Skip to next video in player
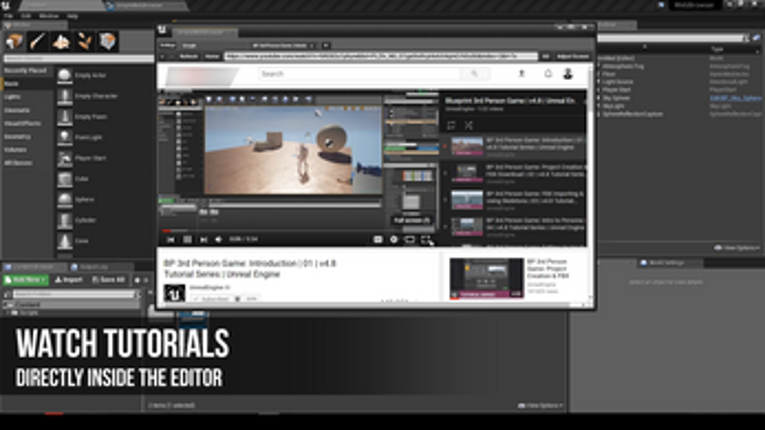This screenshot has width=765, height=430. [x=203, y=240]
